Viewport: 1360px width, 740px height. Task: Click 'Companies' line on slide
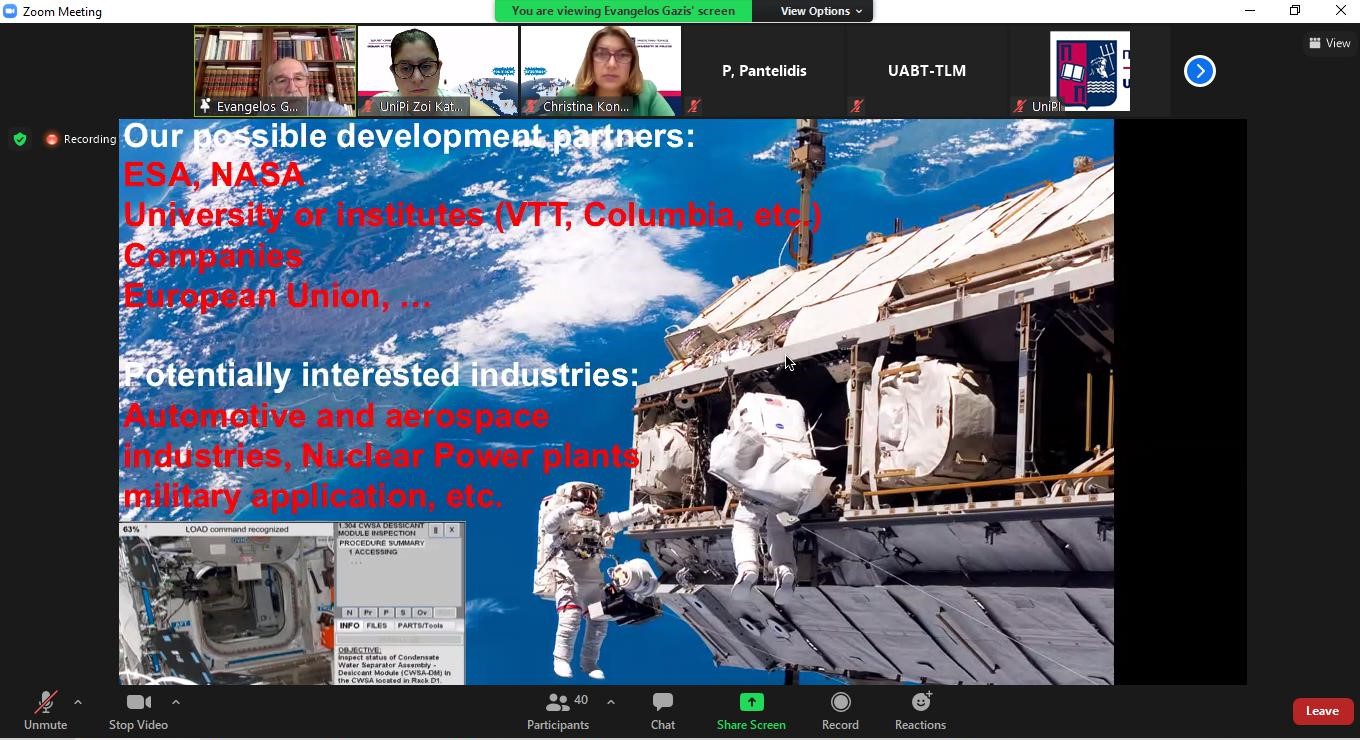pos(213,256)
